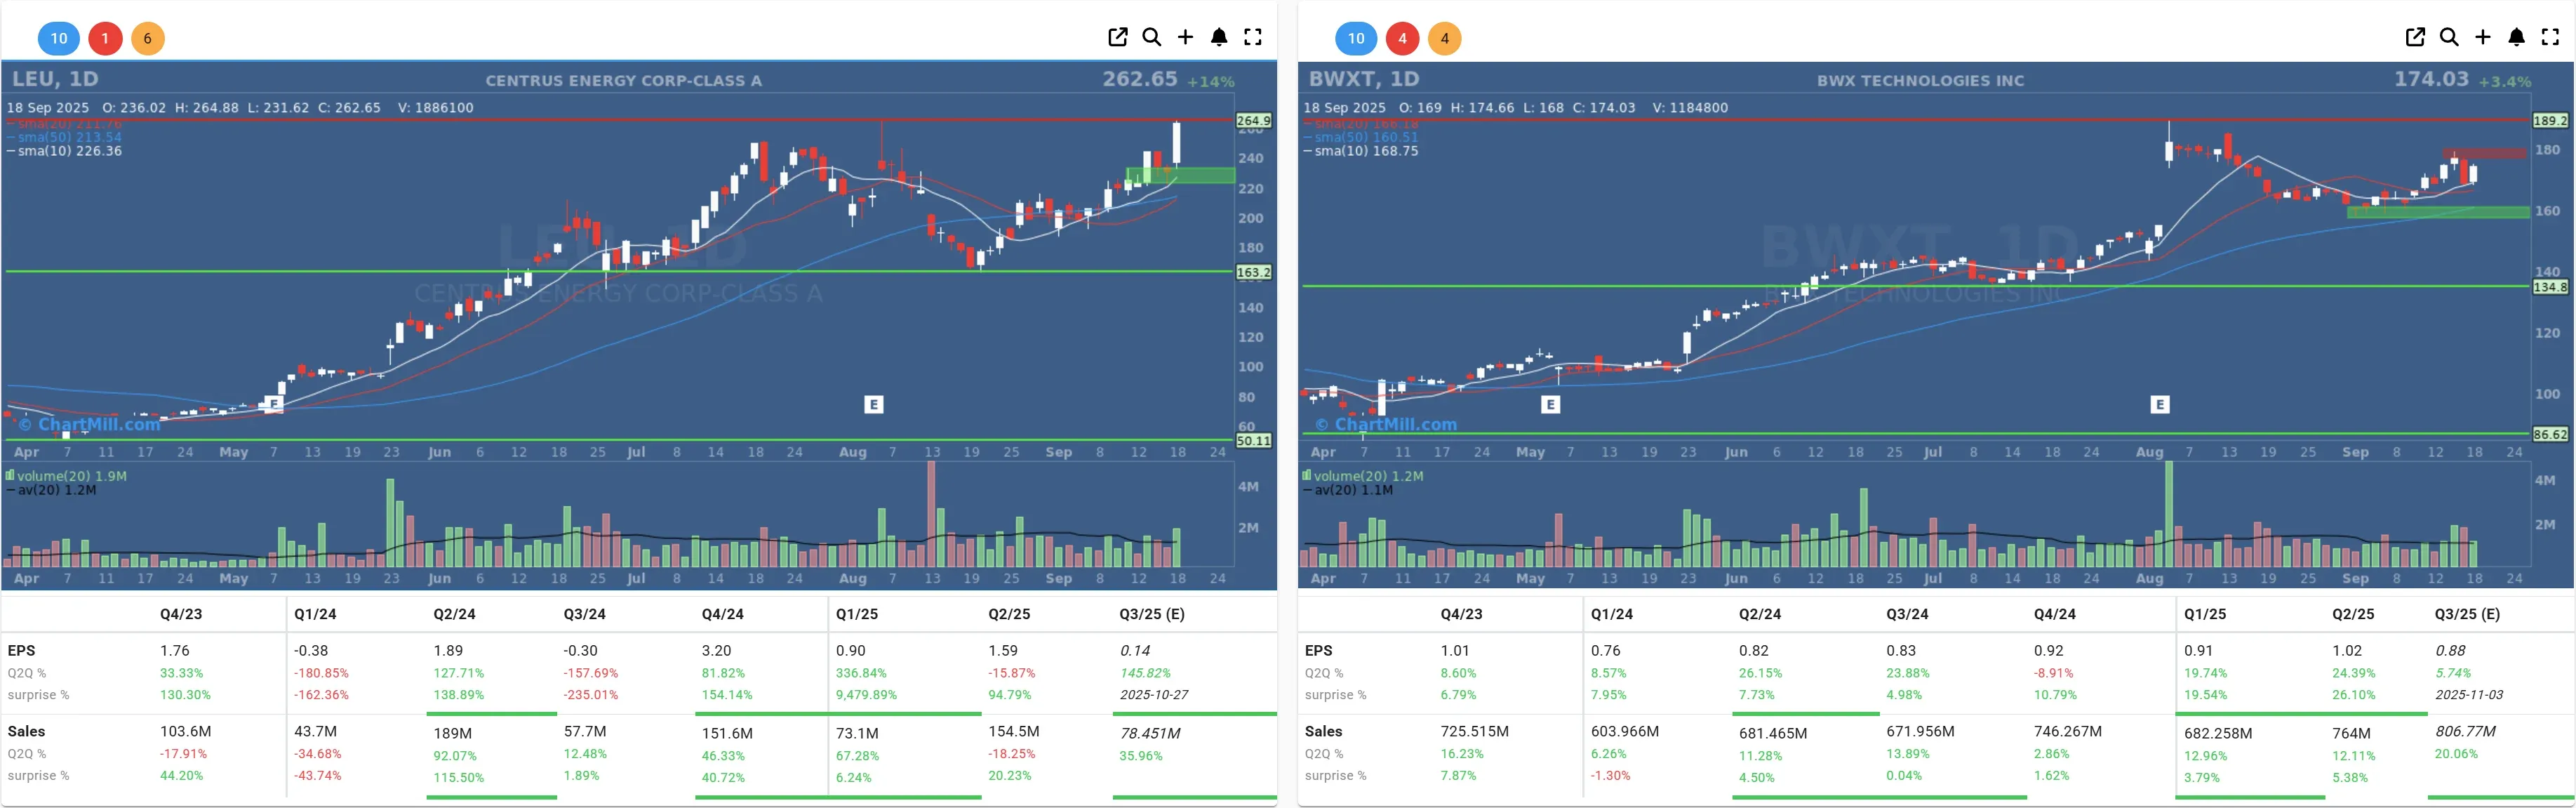Viewport: 2576px width, 808px height.
Task: Click LEU Q3/25 sales estimate 78.451M
Action: click(1150, 733)
